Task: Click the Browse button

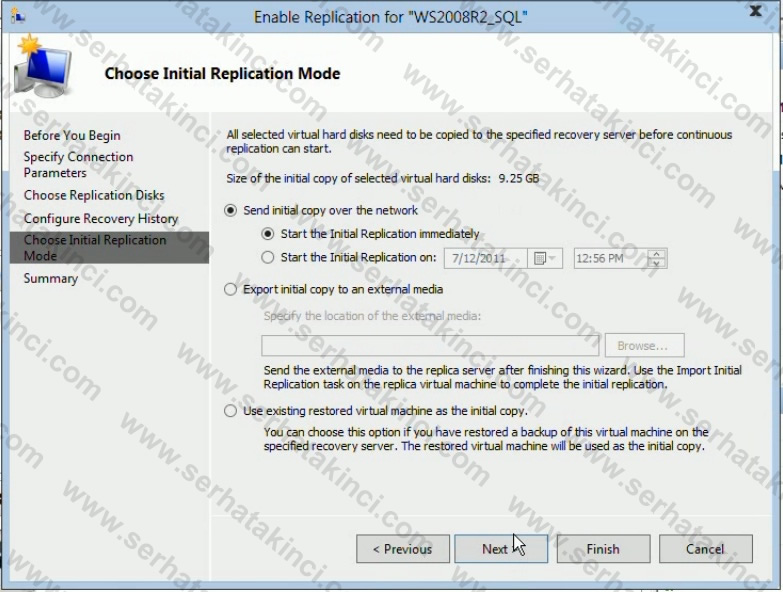Action: (x=644, y=345)
